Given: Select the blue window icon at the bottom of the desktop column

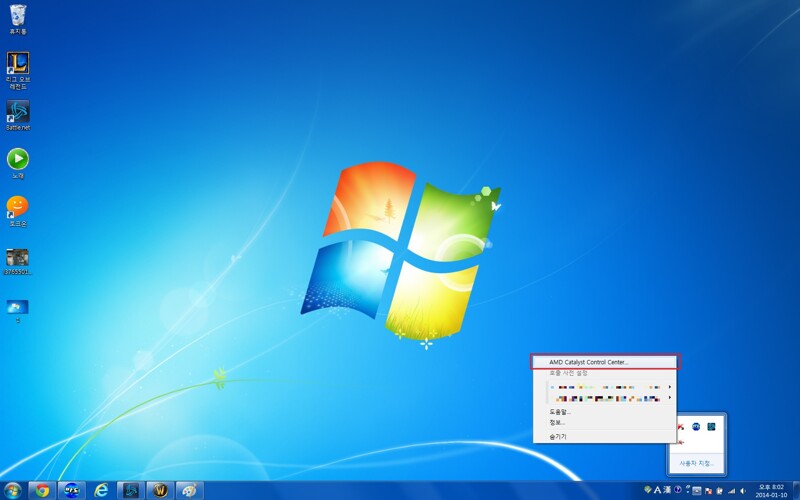Looking at the screenshot, I should [17, 311].
